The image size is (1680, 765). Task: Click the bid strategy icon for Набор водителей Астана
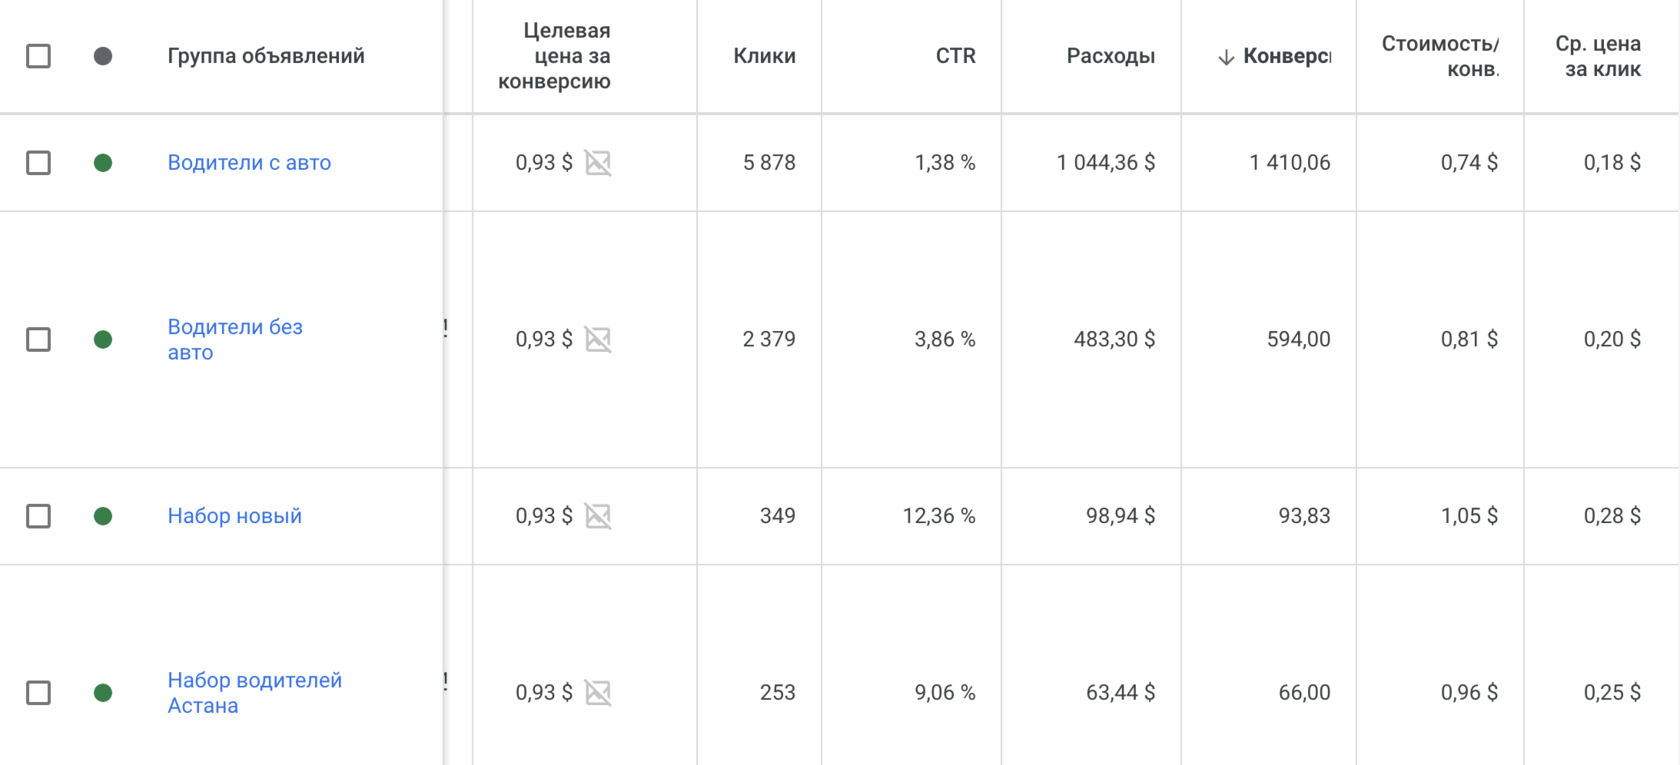tap(598, 693)
